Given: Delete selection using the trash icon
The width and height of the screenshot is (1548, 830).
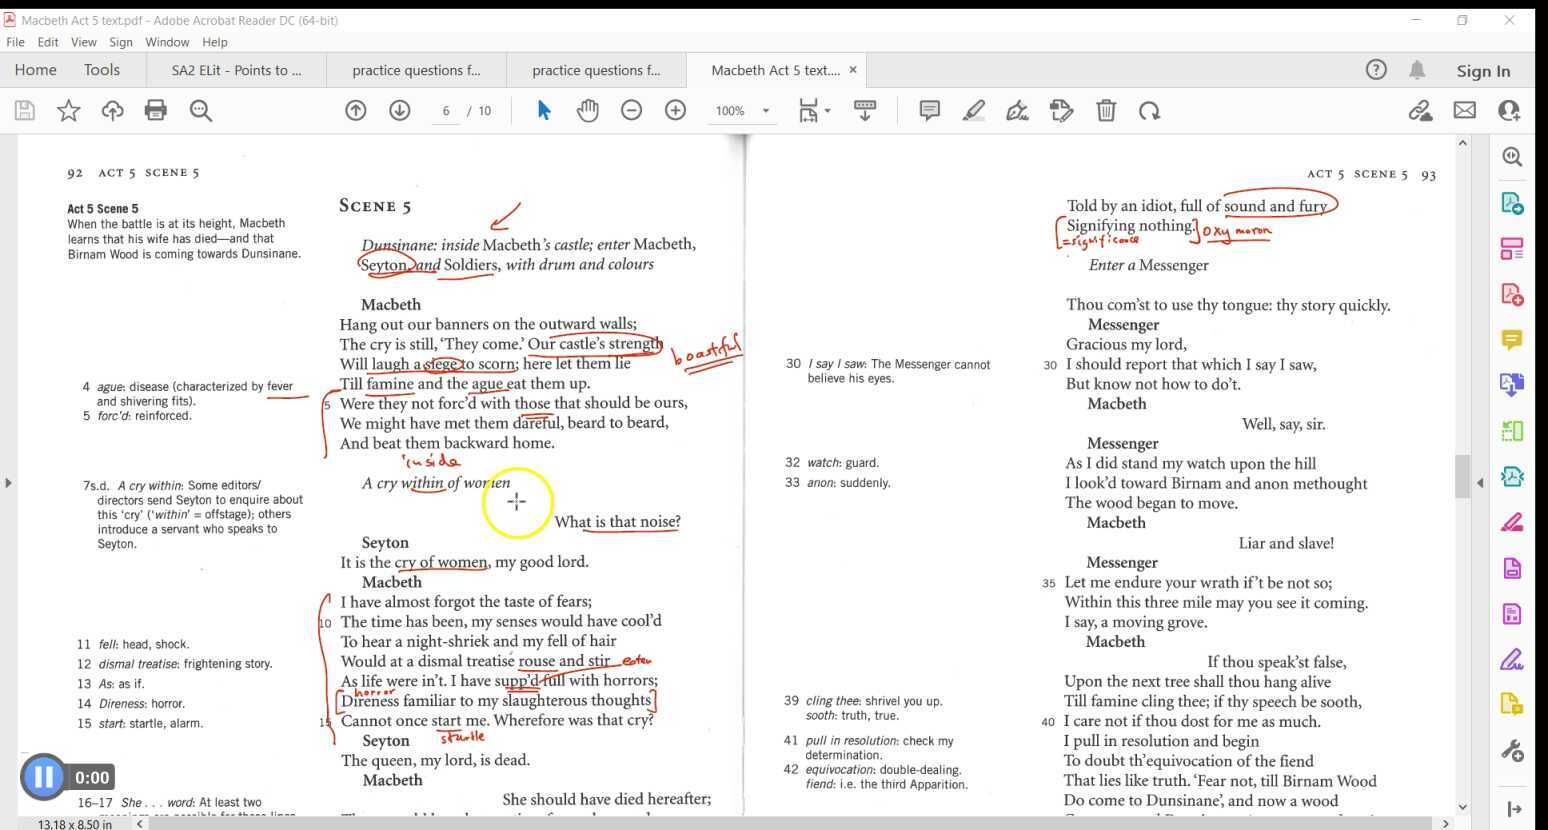Looking at the screenshot, I should tap(1105, 110).
